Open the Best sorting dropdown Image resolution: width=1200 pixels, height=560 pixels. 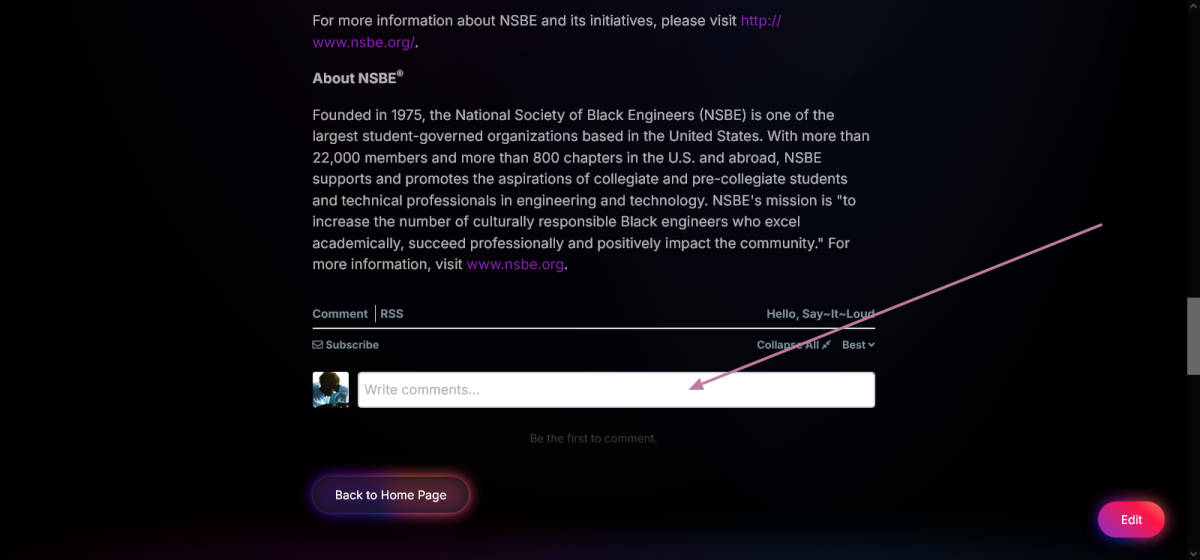pyautogui.click(x=858, y=345)
